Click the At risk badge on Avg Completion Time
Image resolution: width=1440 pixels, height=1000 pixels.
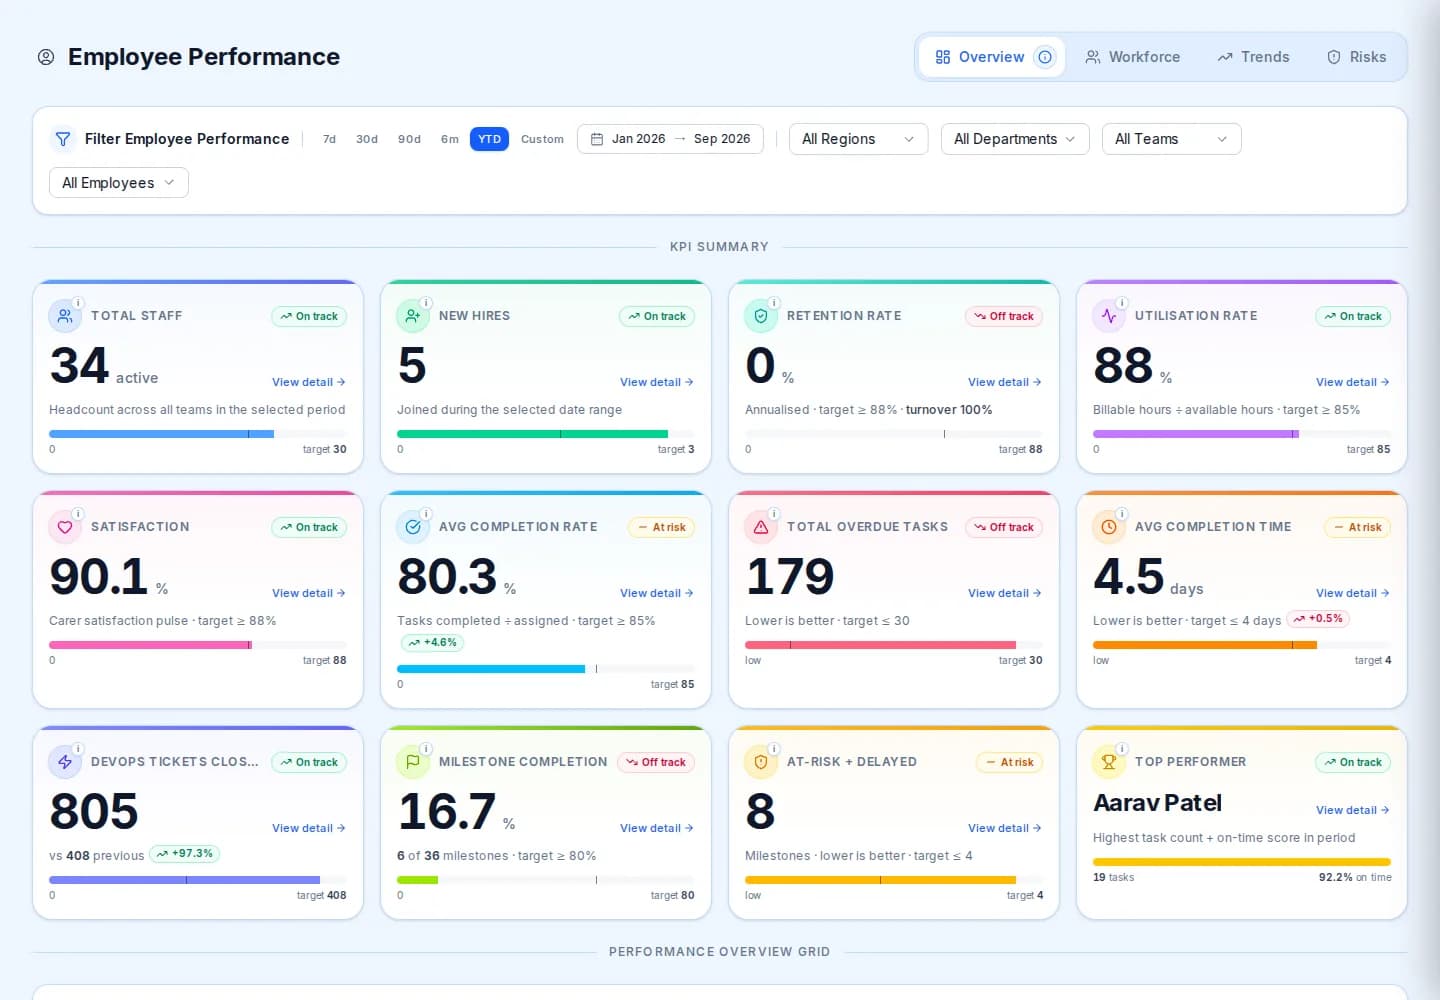[x=1357, y=527]
